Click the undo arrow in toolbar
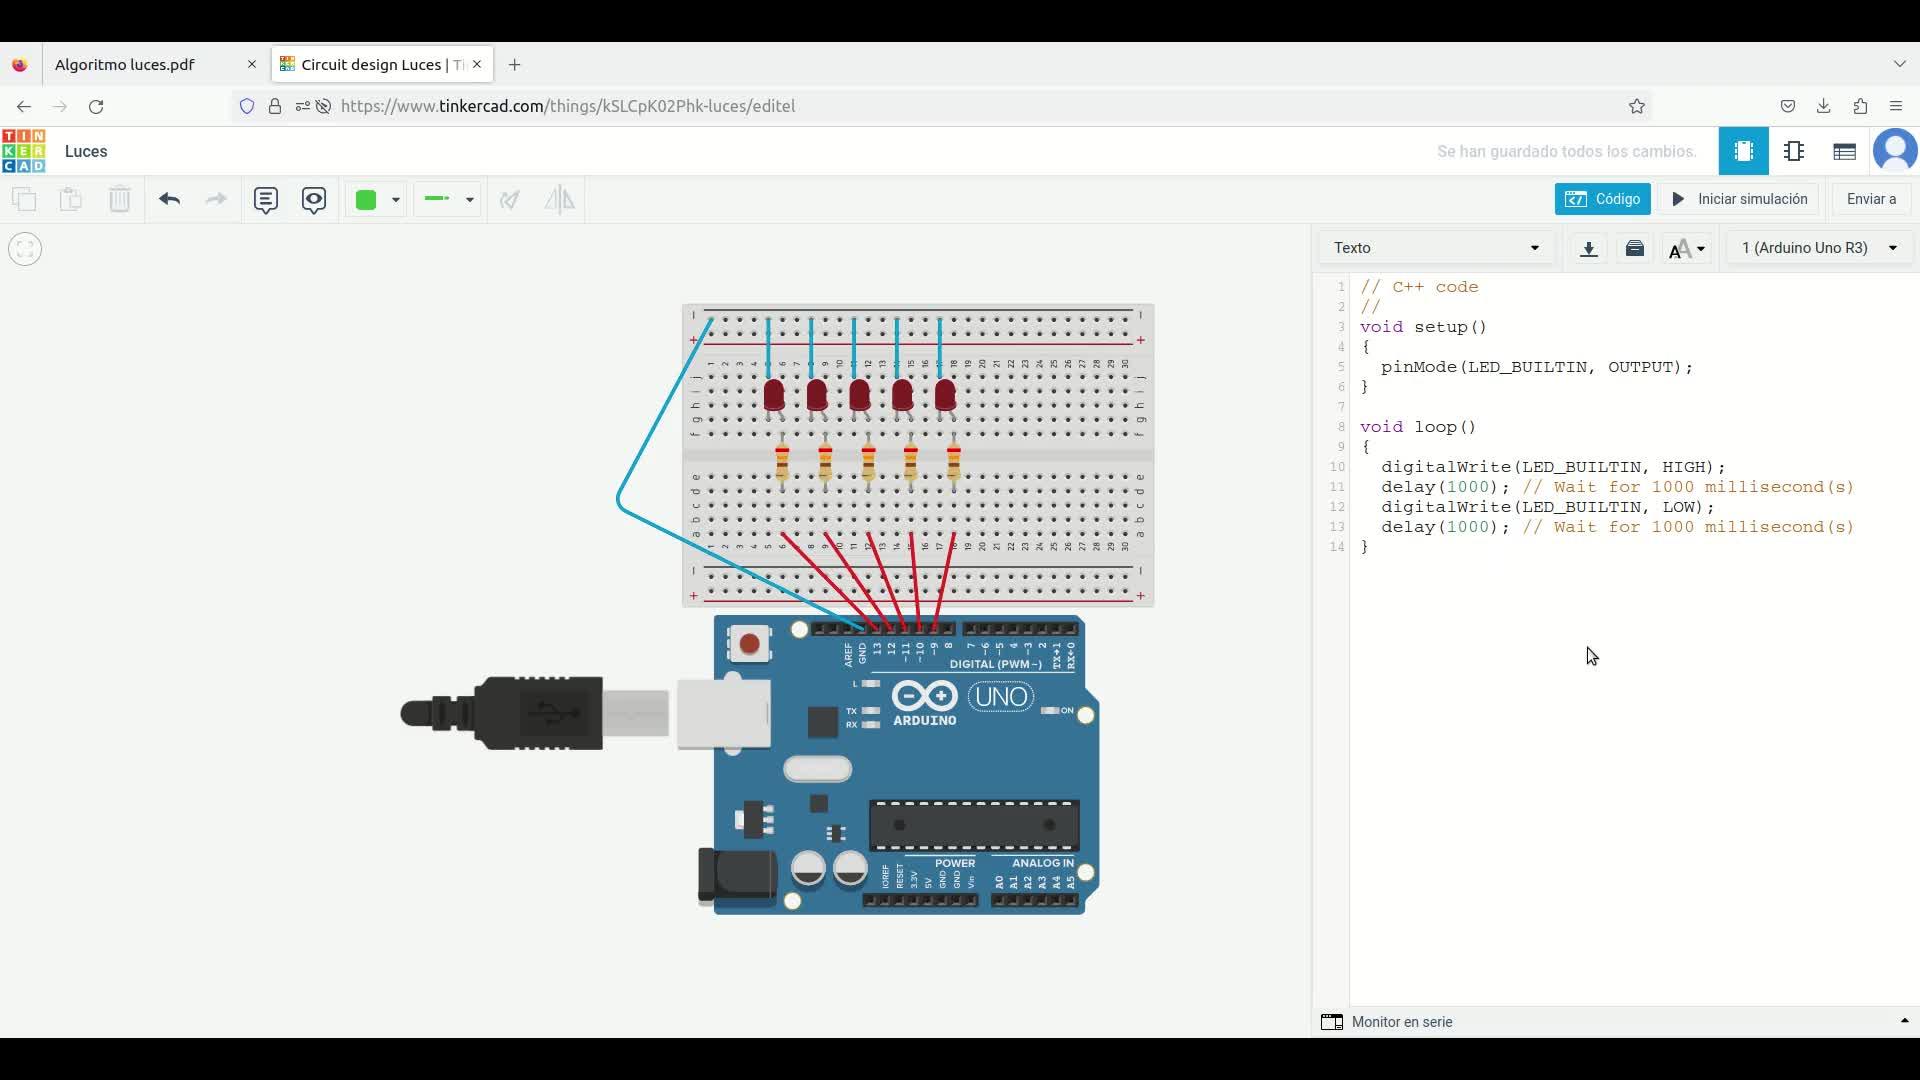 (169, 199)
